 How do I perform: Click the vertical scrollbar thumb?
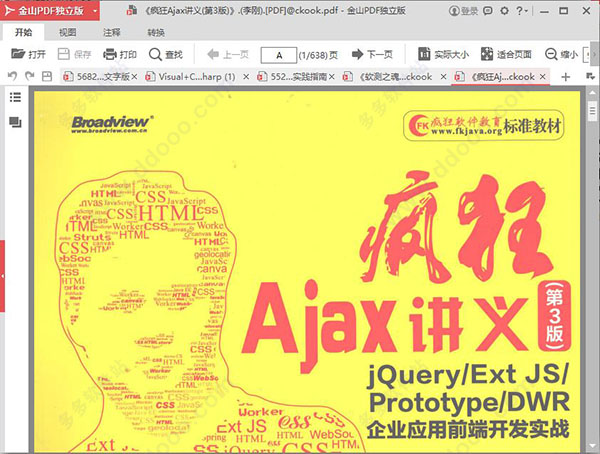pyautogui.click(x=592, y=111)
